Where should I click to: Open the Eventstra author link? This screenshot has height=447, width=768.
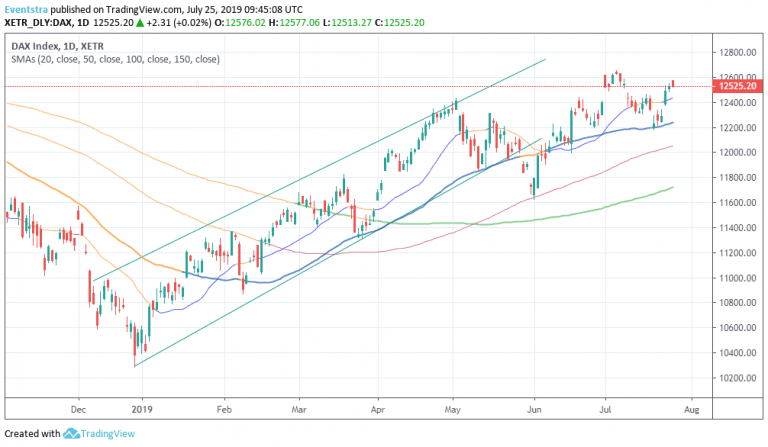click(28, 7)
